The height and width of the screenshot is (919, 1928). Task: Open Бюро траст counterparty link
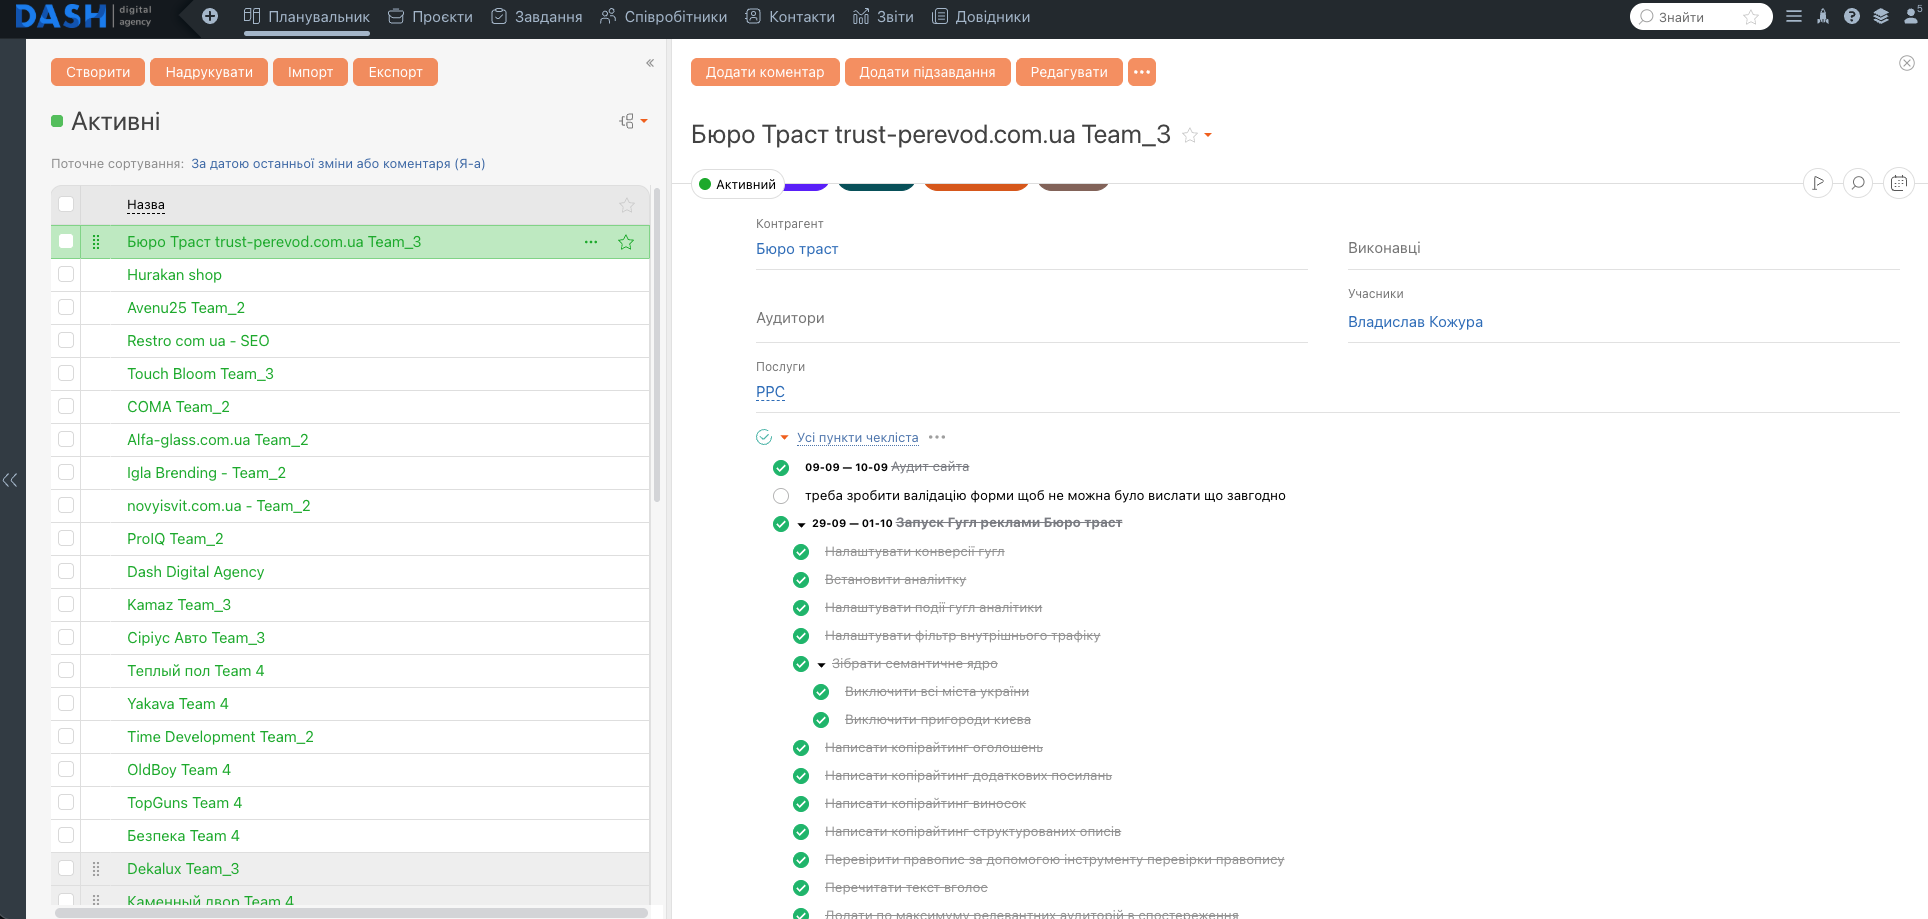tap(797, 249)
